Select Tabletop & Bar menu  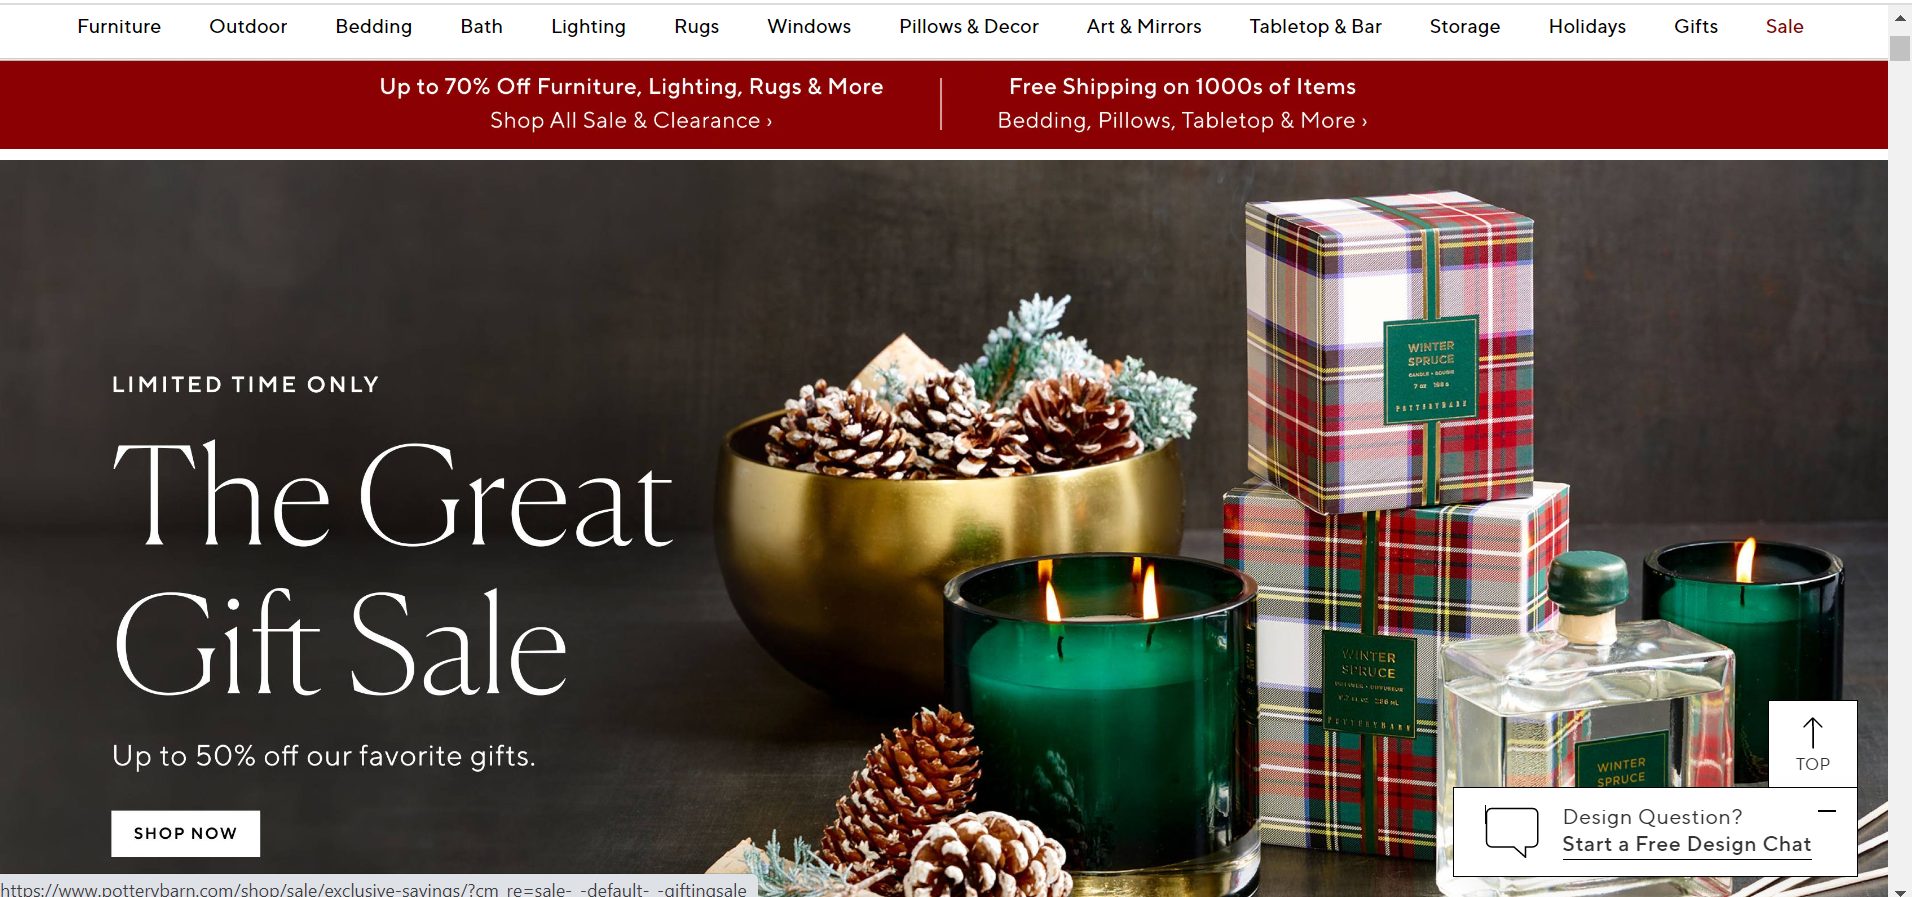click(x=1315, y=27)
